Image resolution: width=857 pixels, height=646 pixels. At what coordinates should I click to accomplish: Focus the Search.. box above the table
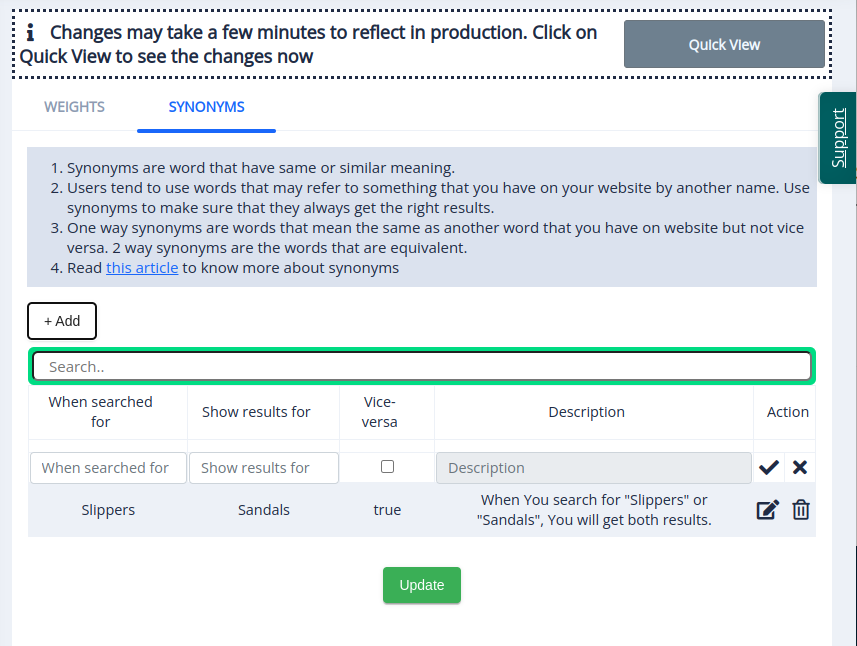coord(421,367)
